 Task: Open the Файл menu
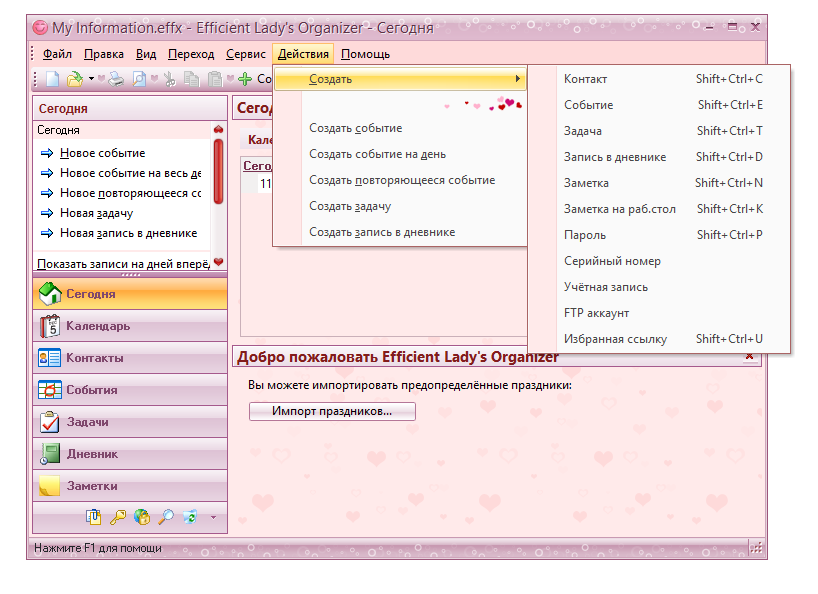[57, 54]
